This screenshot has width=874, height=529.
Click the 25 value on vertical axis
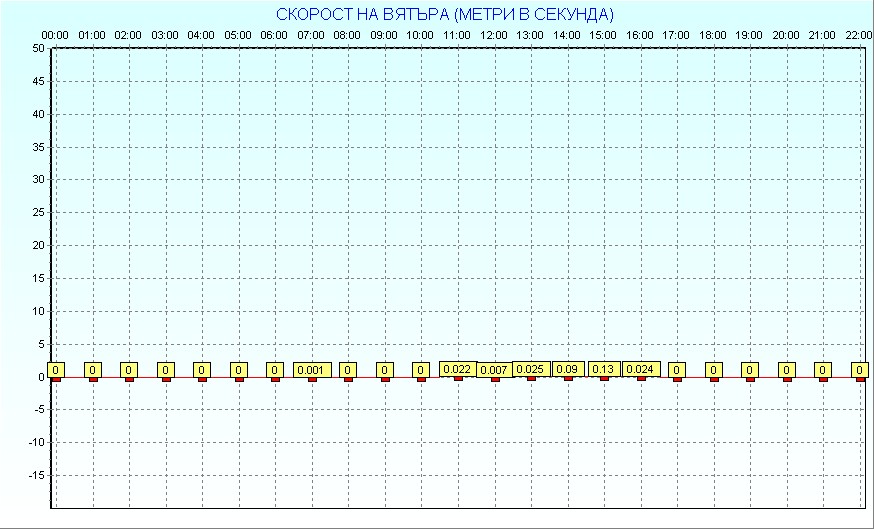37,212
